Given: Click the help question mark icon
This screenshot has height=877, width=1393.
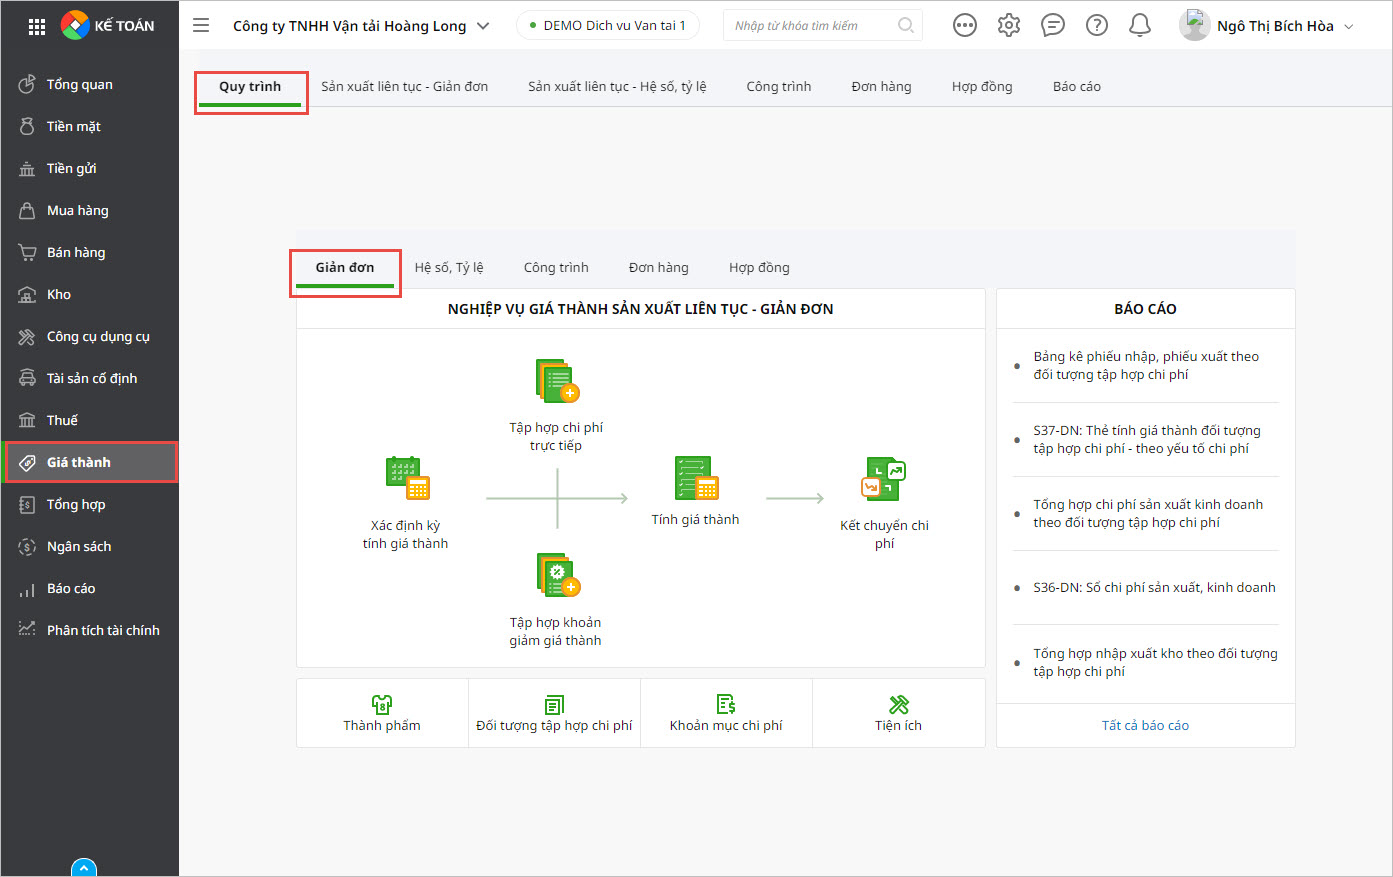Looking at the screenshot, I should pos(1097,26).
